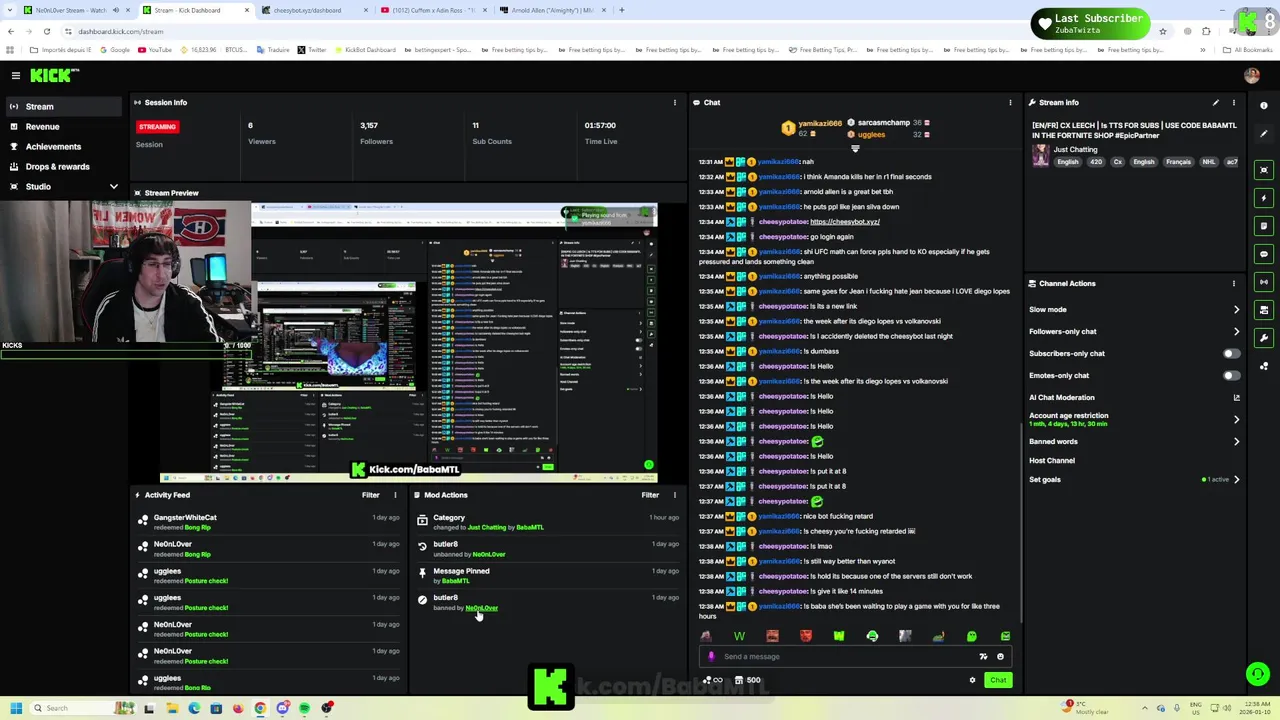The height and width of the screenshot is (720, 1280).
Task: Toggle Subscribers-only chat
Action: click(1232, 353)
